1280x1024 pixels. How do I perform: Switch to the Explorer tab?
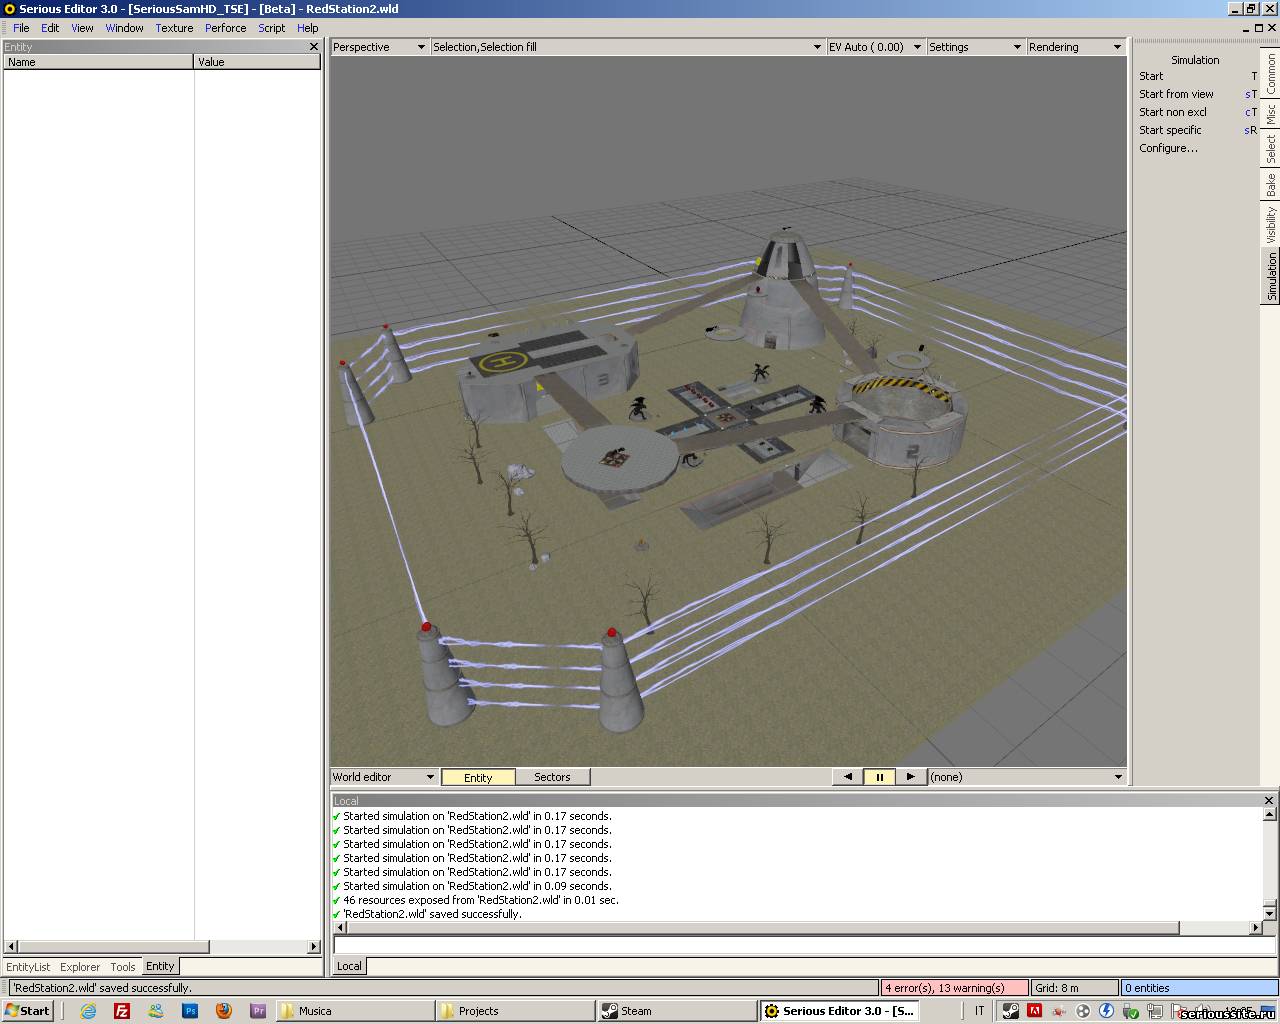pyautogui.click(x=80, y=967)
